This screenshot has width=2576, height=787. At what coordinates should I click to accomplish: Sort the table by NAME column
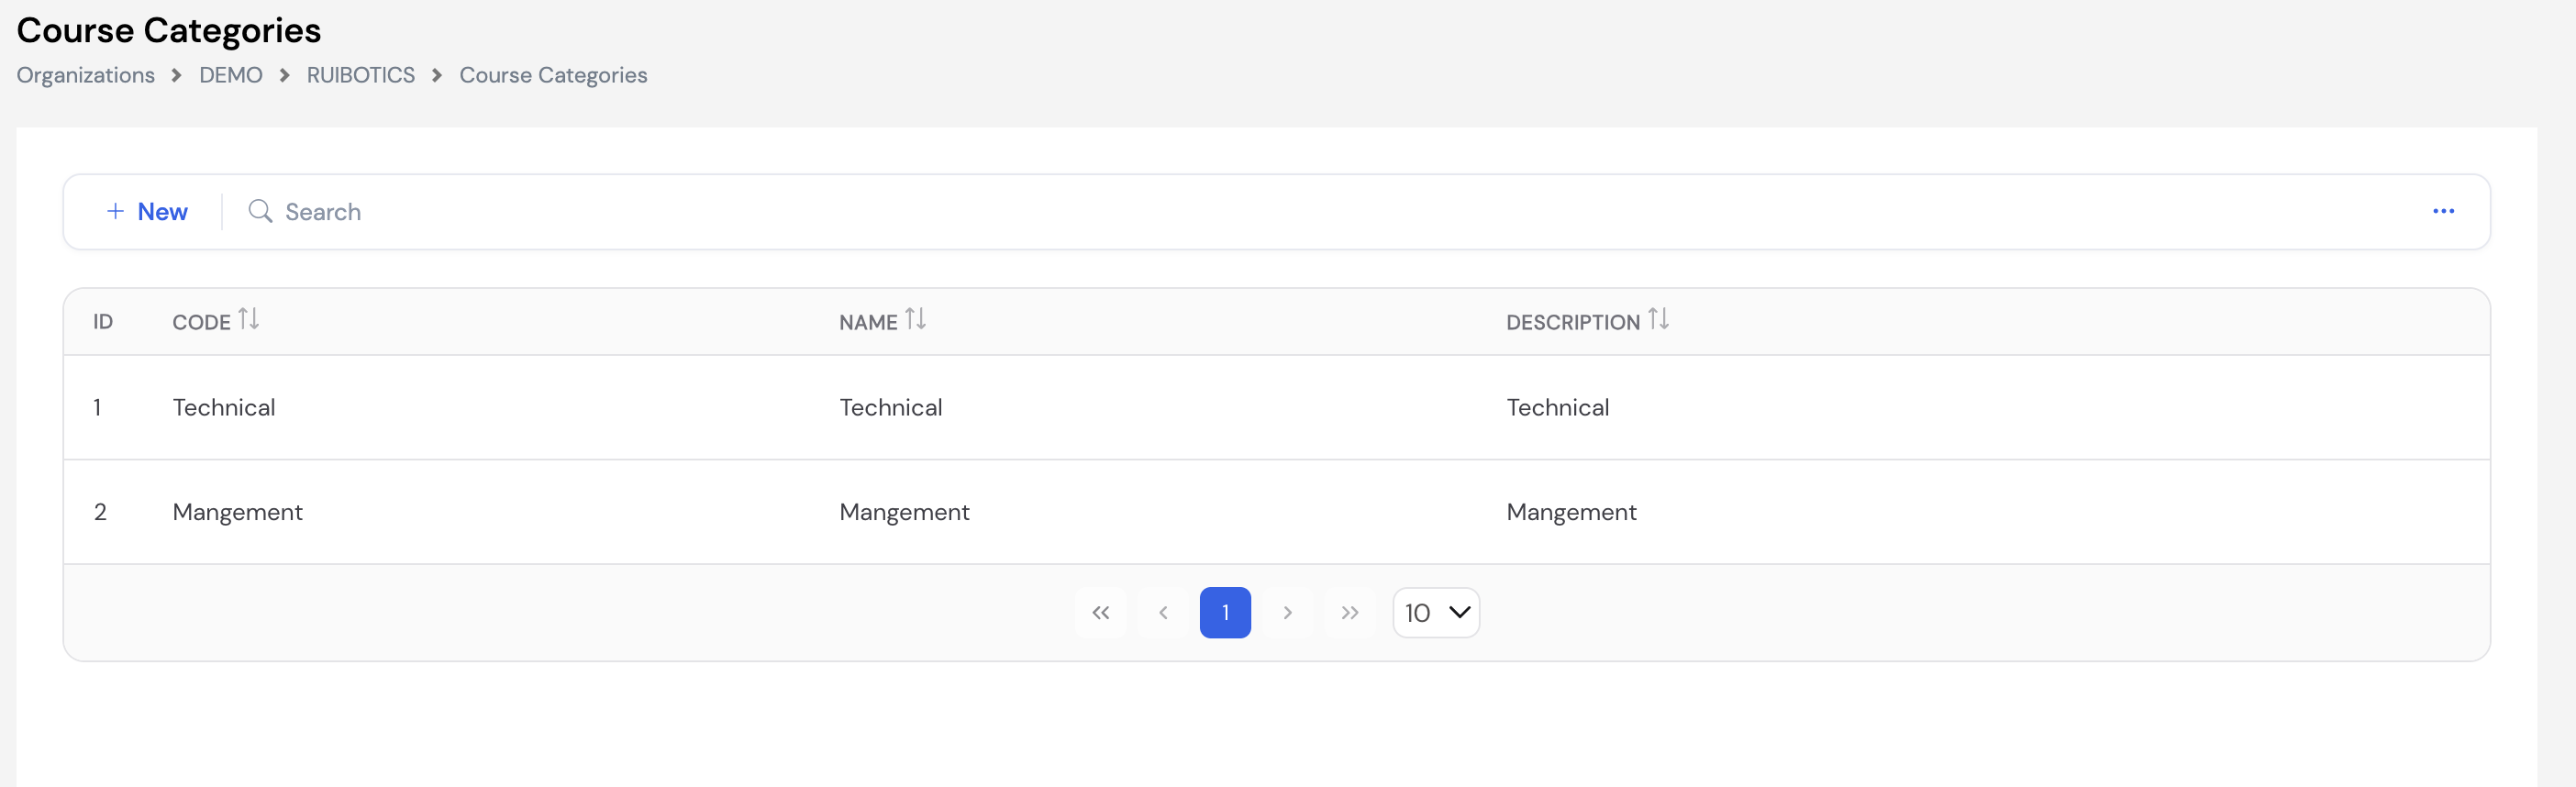tap(916, 319)
